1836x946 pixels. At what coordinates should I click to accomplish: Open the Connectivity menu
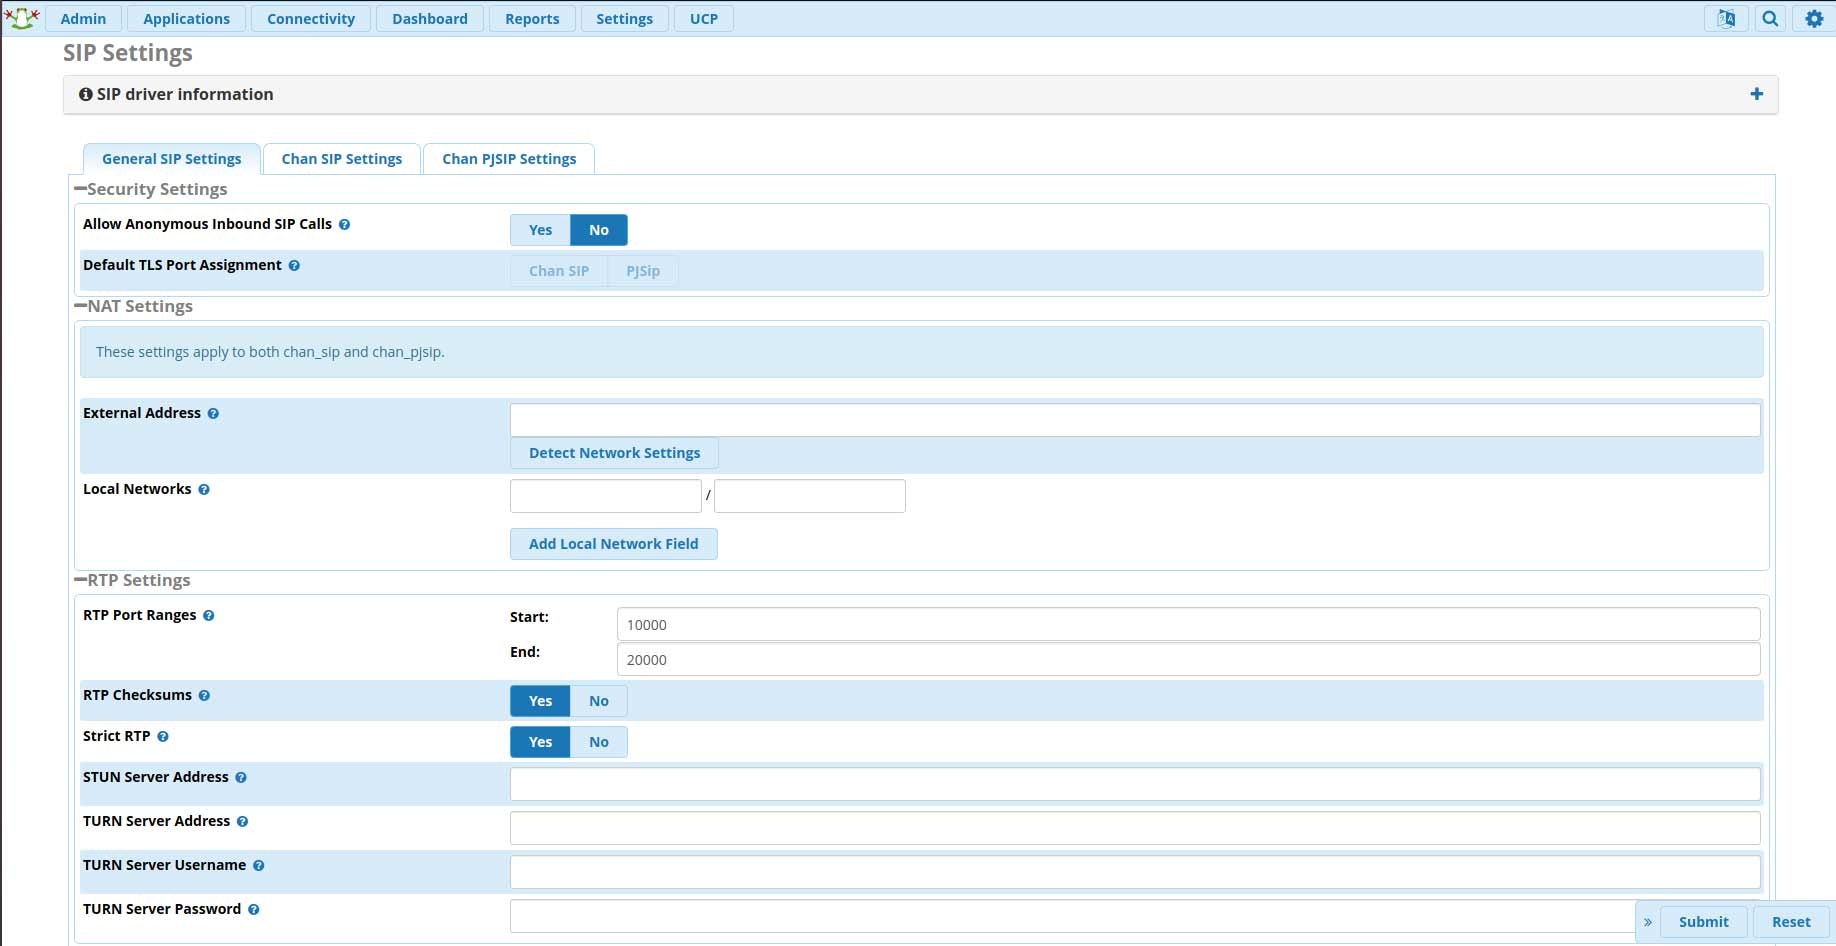tap(311, 18)
